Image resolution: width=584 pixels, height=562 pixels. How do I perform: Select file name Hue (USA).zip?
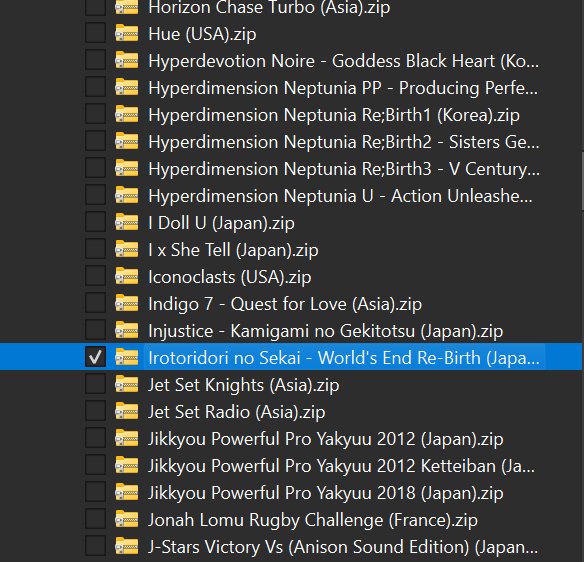pyautogui.click(x=202, y=34)
